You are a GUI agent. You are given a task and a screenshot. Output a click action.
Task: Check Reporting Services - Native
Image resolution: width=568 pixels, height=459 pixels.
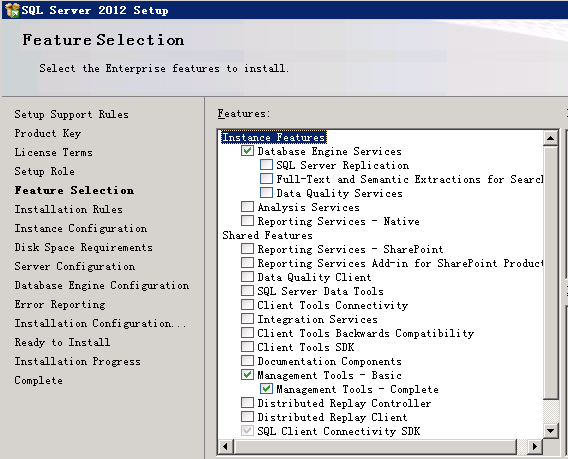coord(247,221)
